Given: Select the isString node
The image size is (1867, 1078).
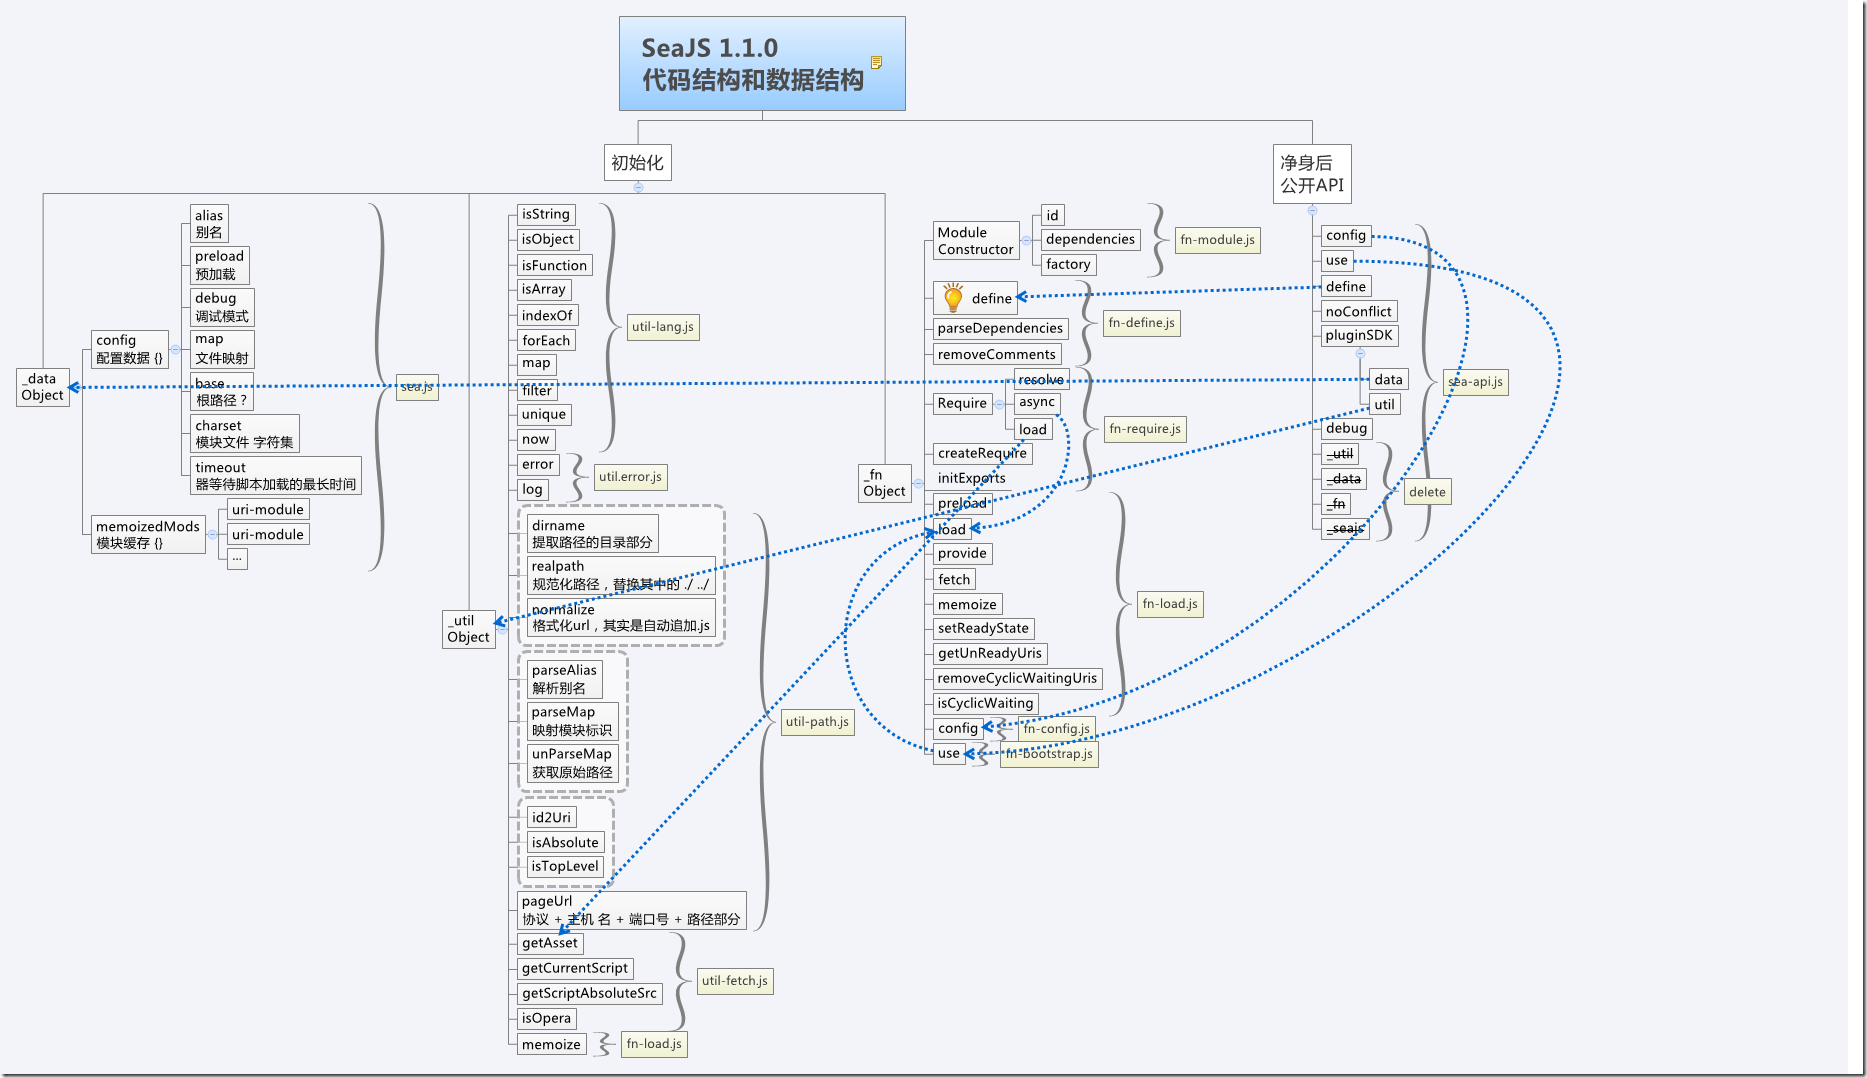Looking at the screenshot, I should 546,214.
